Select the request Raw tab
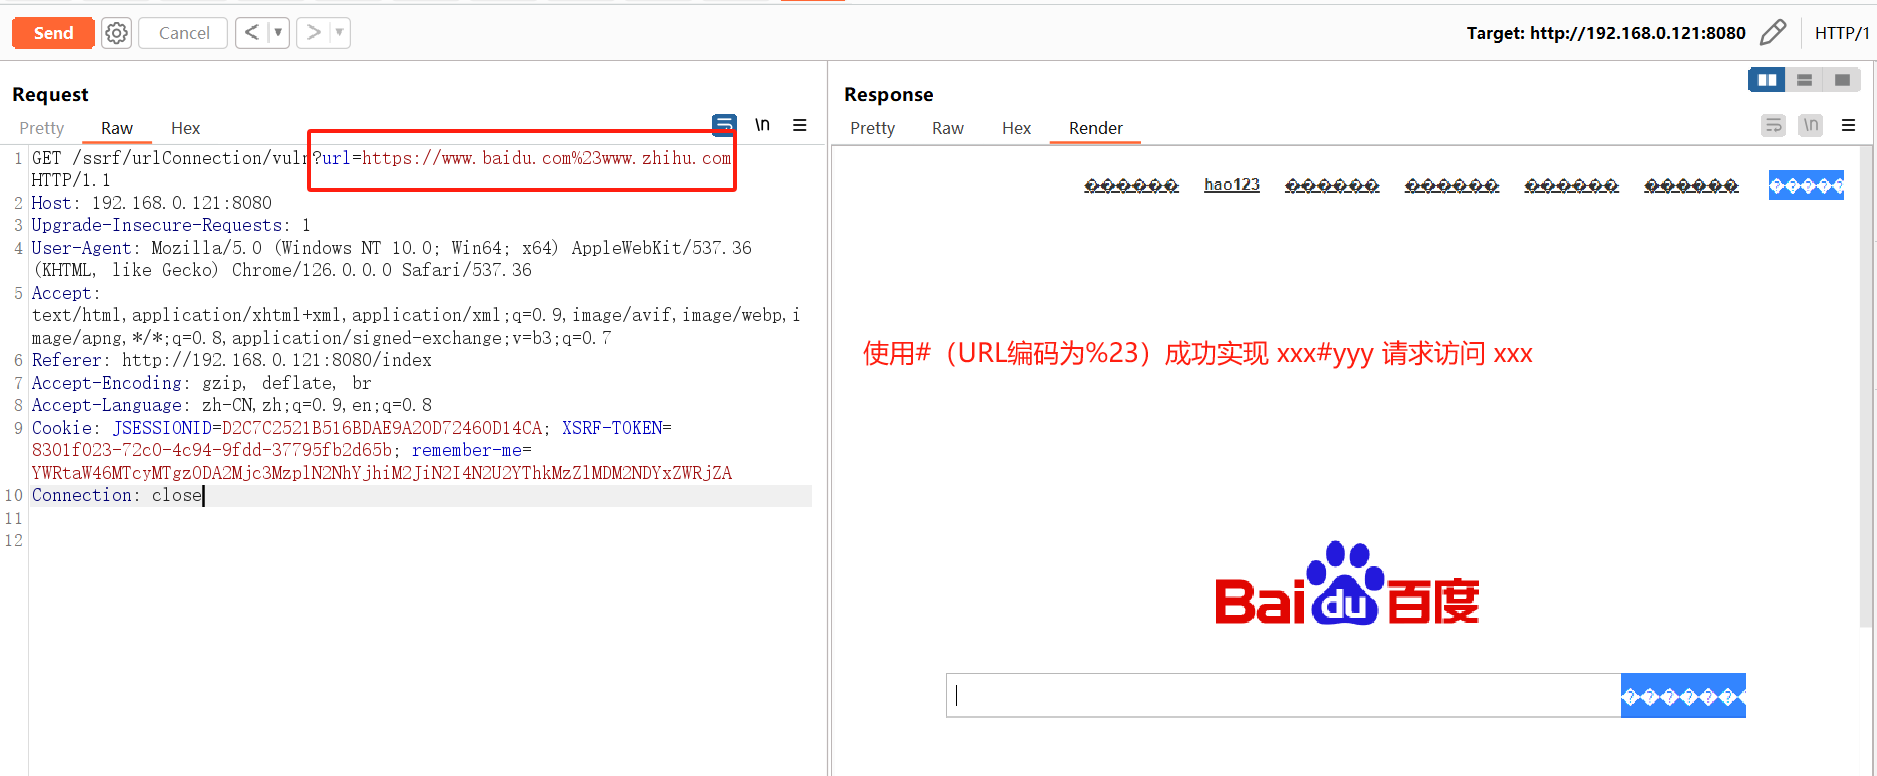Image resolution: width=1877 pixels, height=776 pixels. pyautogui.click(x=117, y=128)
